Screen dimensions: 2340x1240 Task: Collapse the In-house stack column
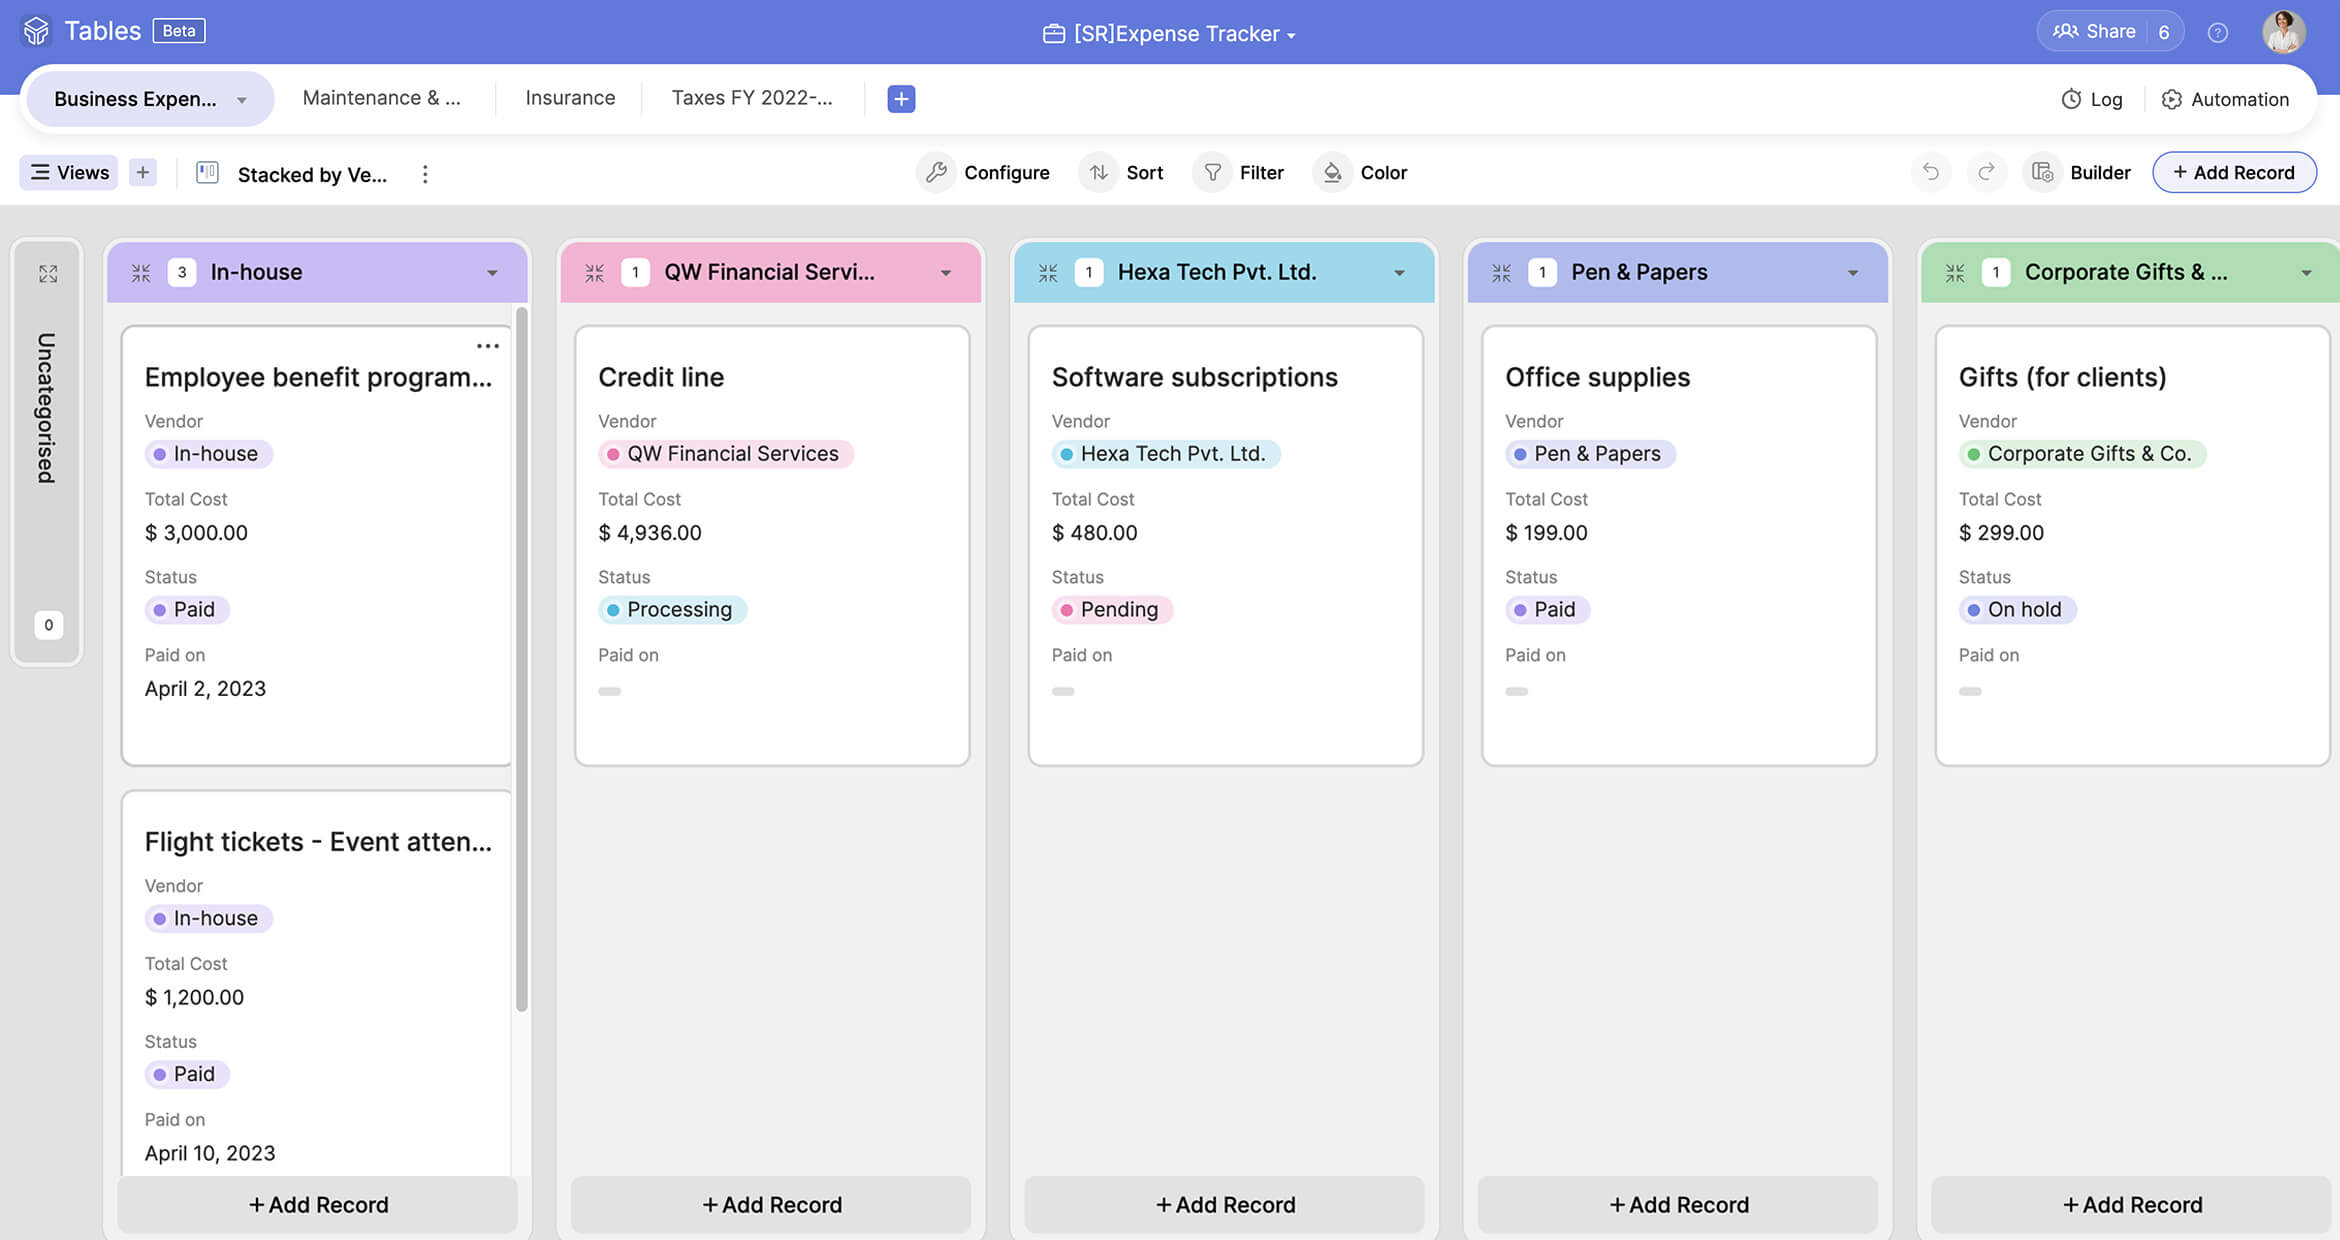click(x=141, y=272)
